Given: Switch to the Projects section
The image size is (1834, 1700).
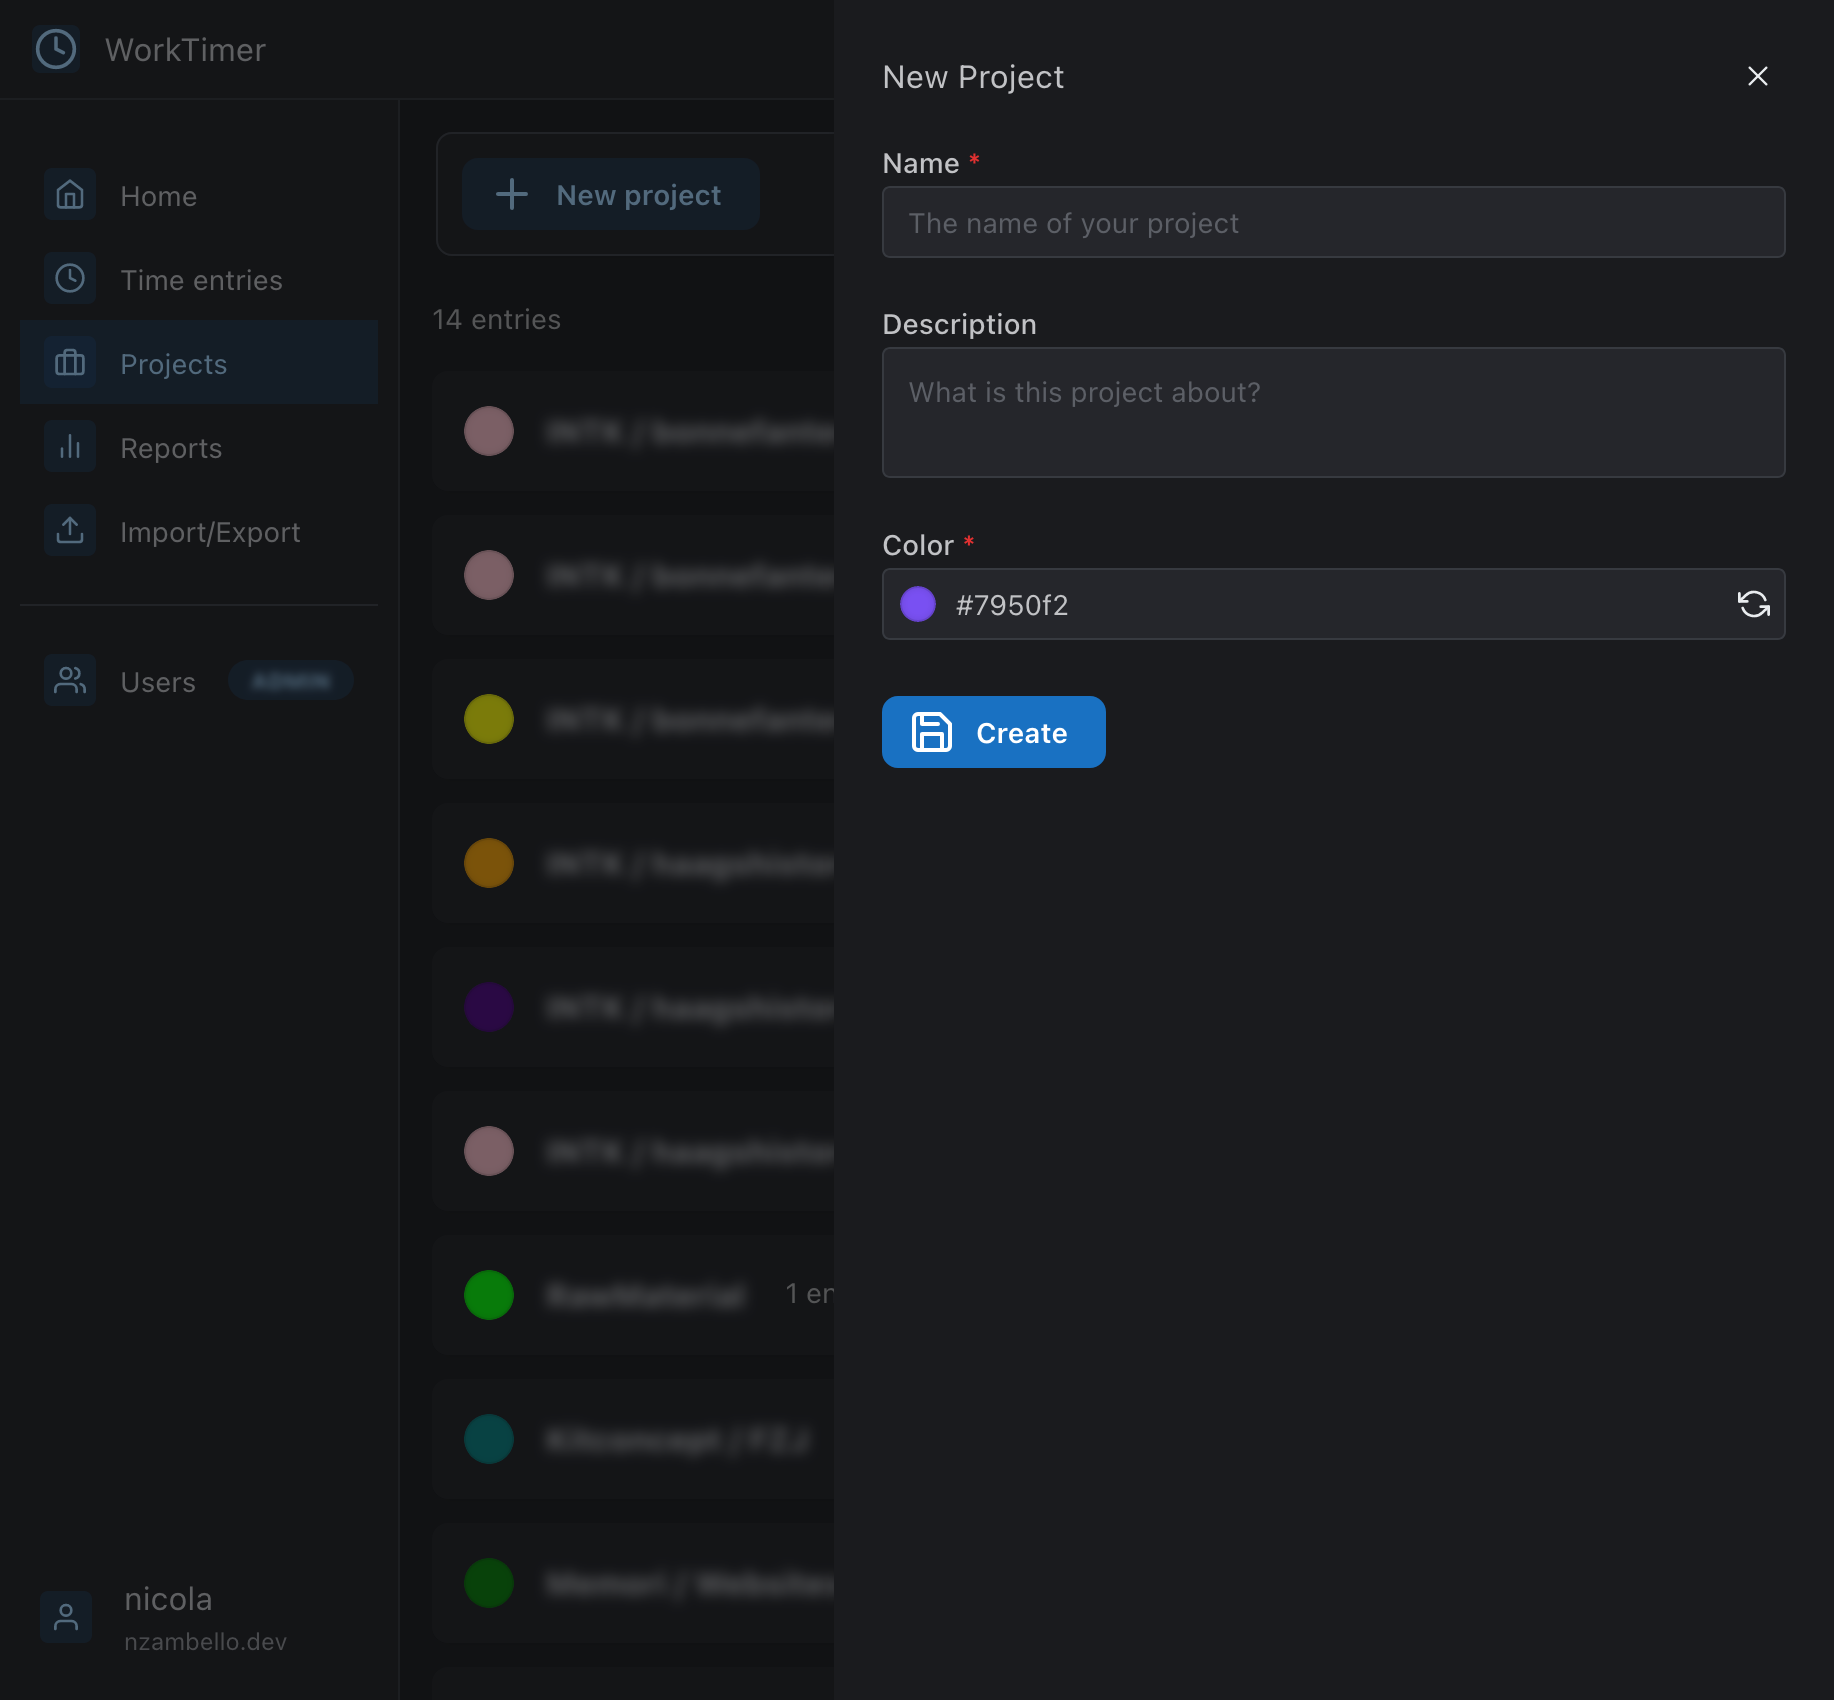Looking at the screenshot, I should click(x=173, y=363).
